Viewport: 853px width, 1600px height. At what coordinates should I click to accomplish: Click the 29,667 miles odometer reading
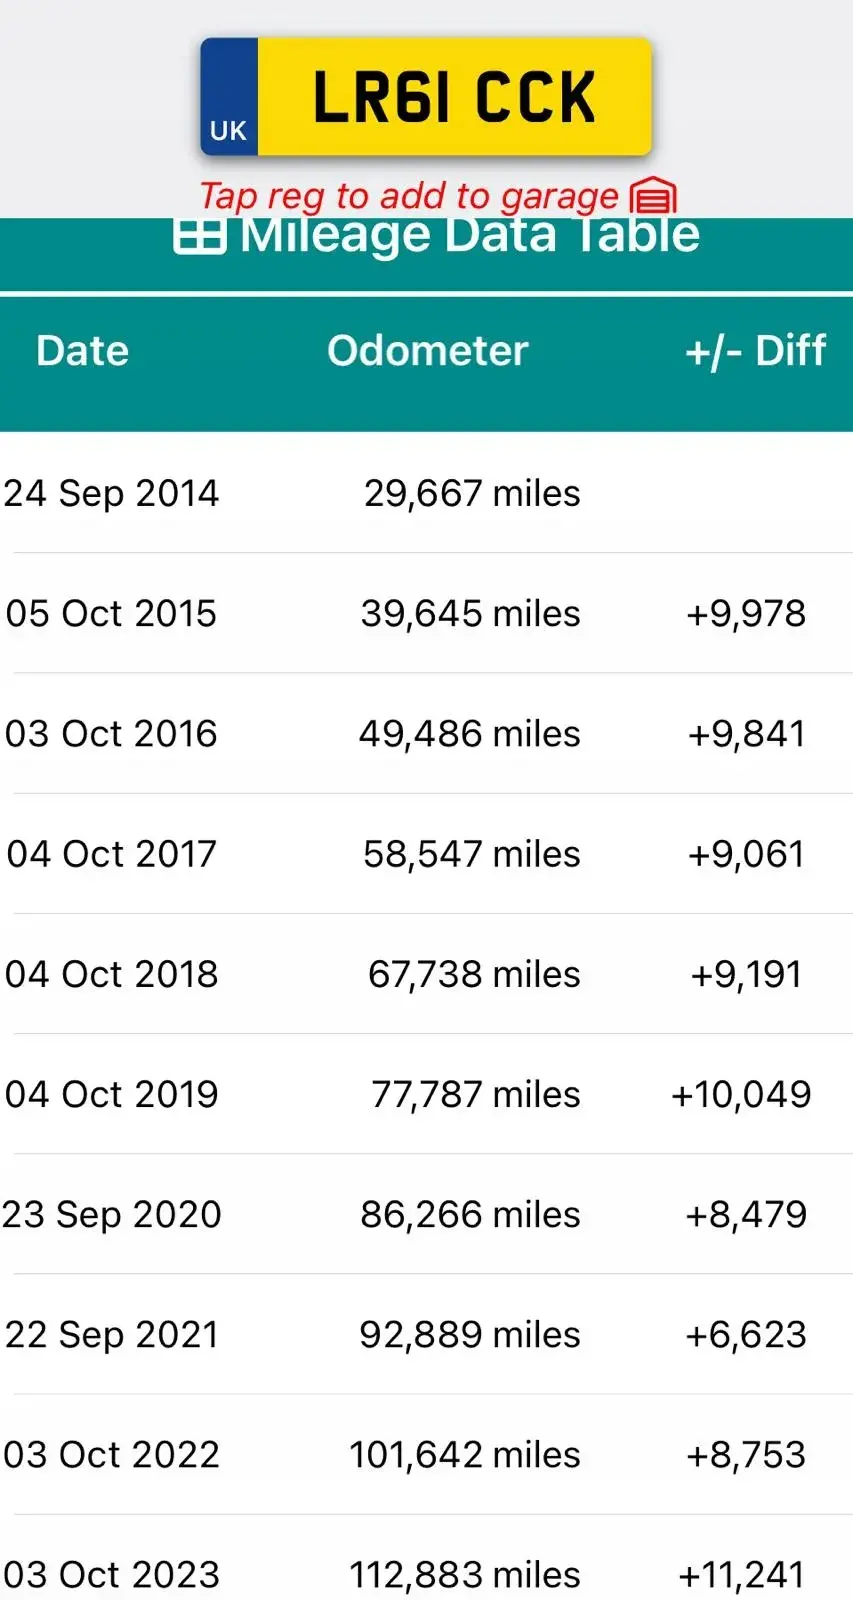(472, 493)
